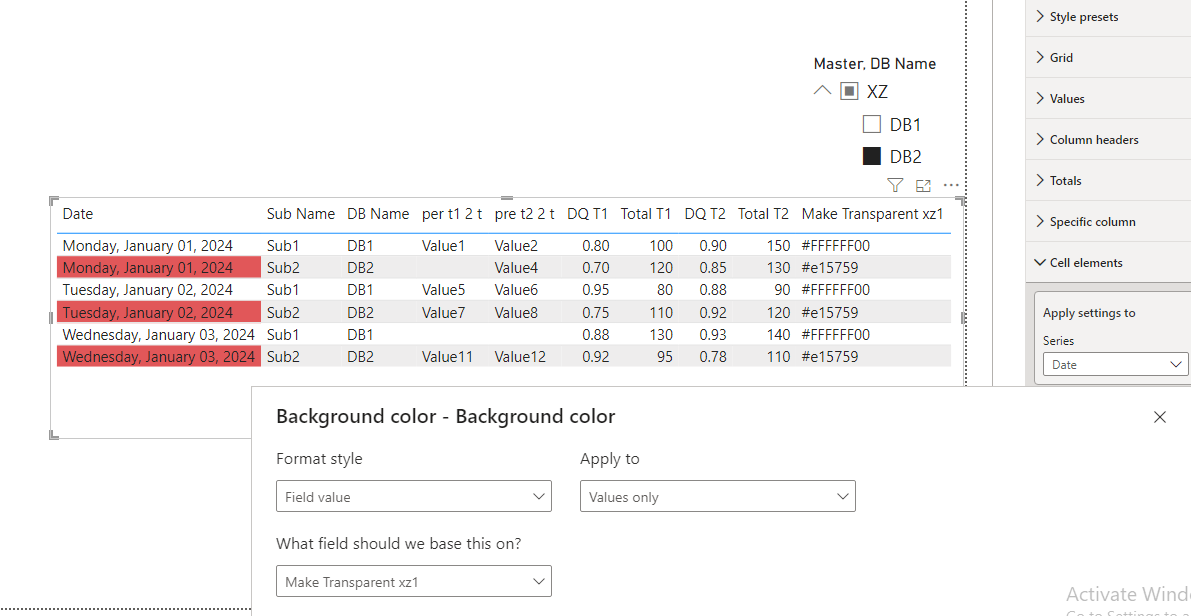Click the DB Name column header
1191x616 pixels.
click(x=378, y=214)
